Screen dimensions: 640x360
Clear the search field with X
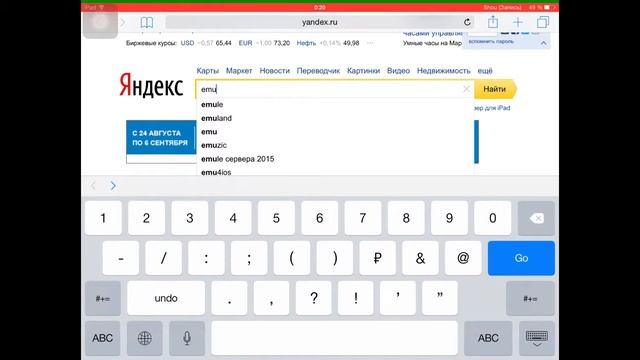click(466, 89)
